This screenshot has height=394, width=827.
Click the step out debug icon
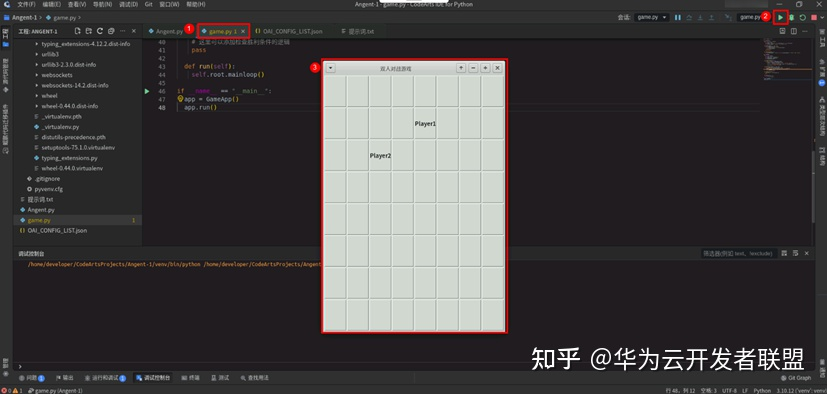point(711,17)
